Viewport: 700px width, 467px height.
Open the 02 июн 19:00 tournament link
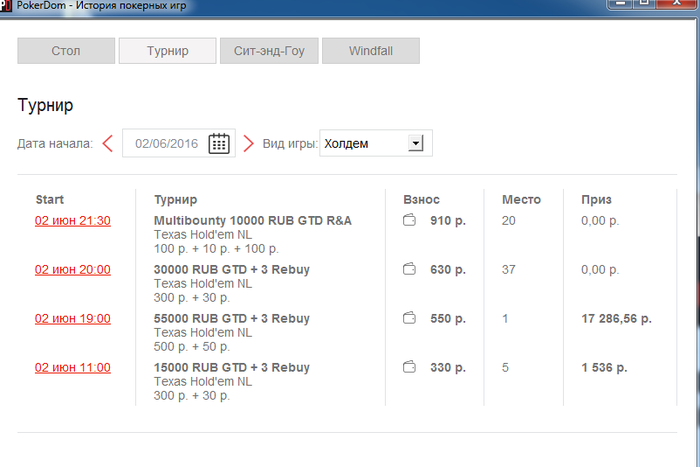pos(73,319)
